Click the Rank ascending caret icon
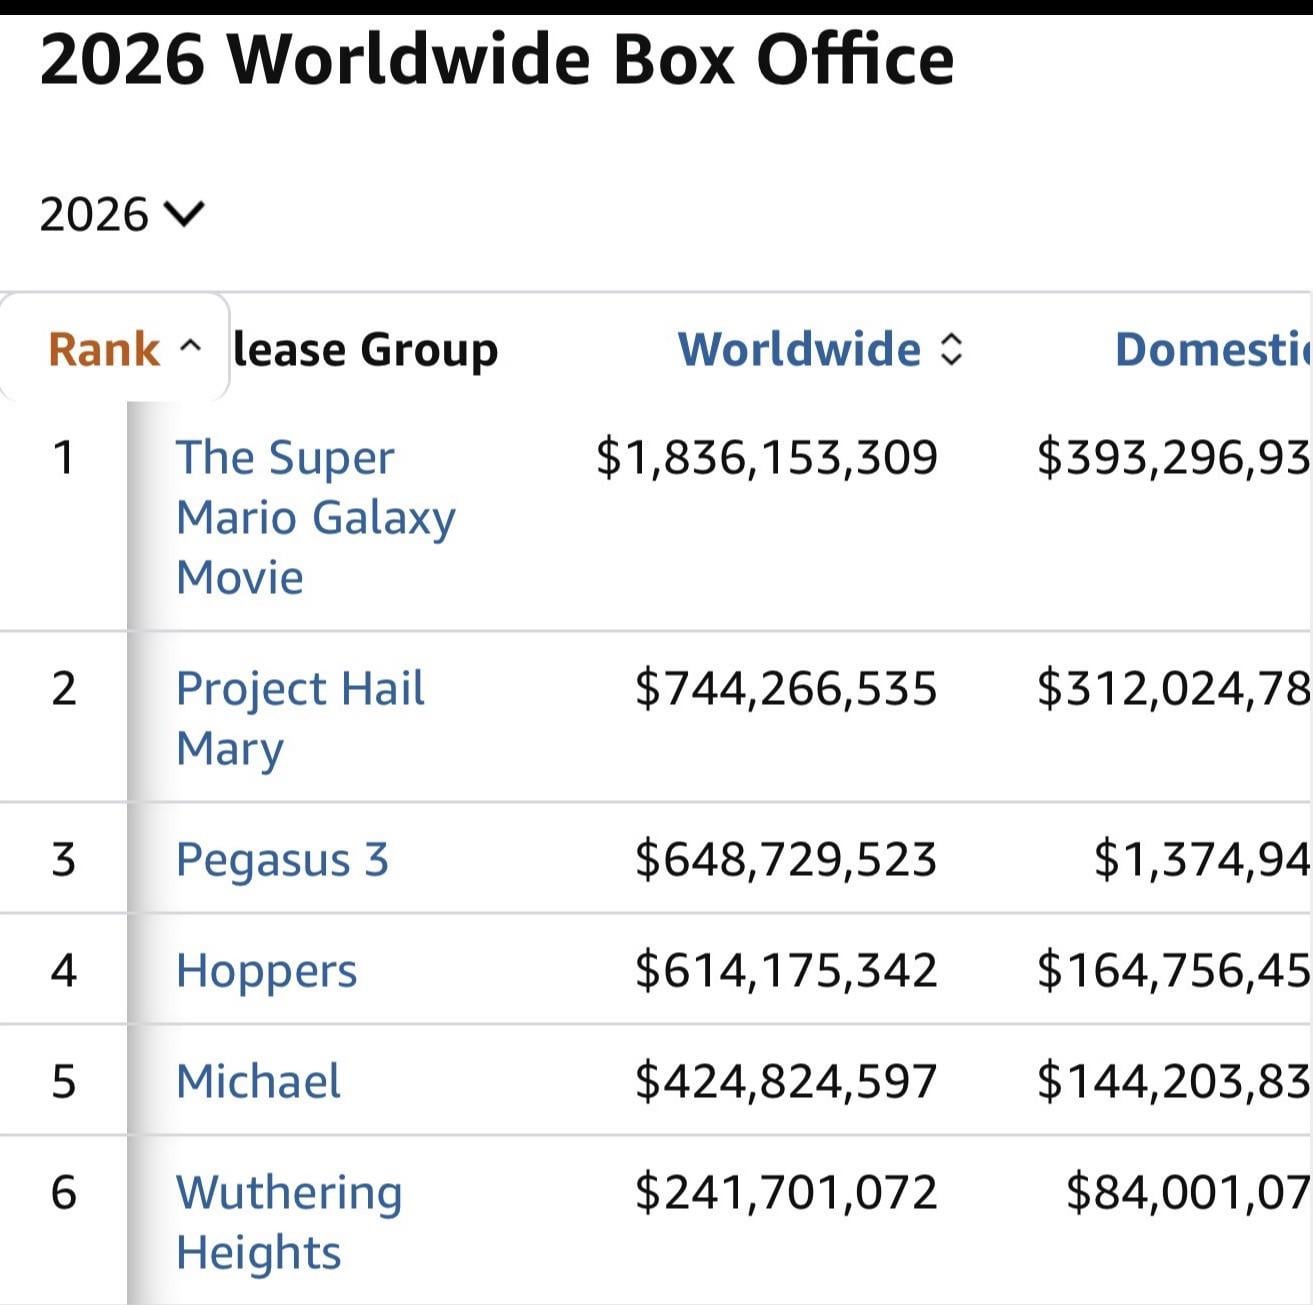The width and height of the screenshot is (1313, 1305). coord(190,347)
